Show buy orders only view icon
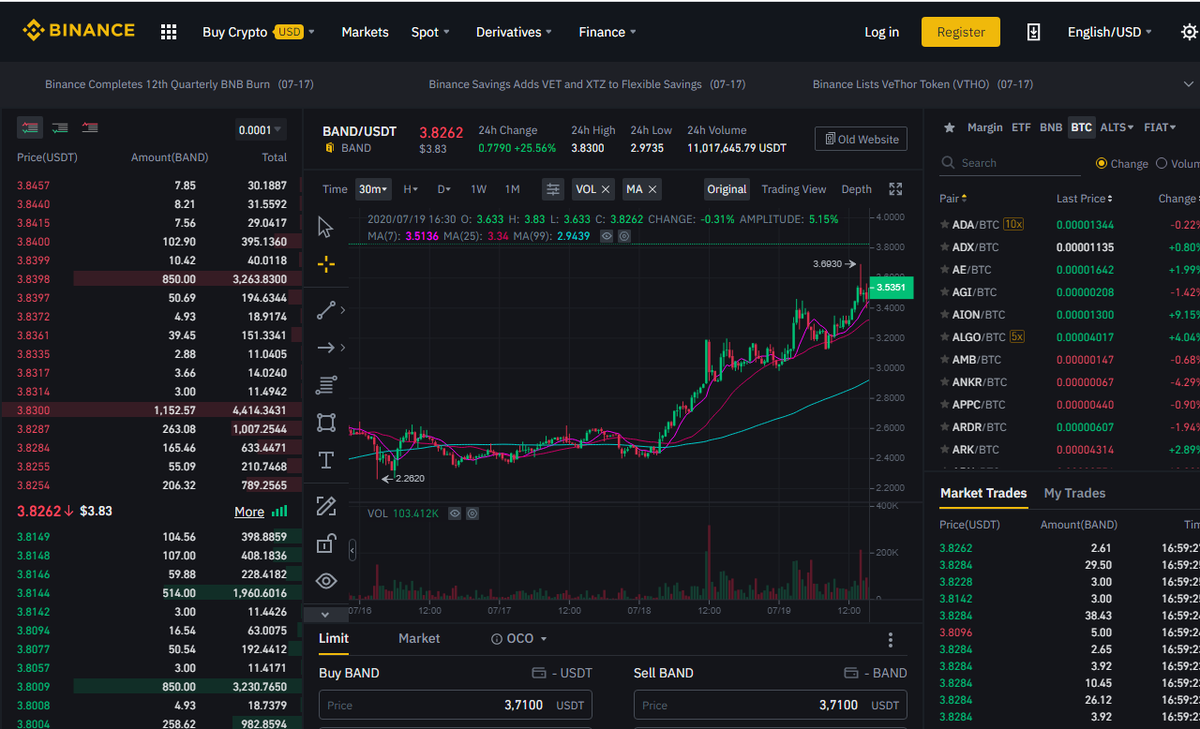Image resolution: width=1200 pixels, height=729 pixels. pos(60,128)
